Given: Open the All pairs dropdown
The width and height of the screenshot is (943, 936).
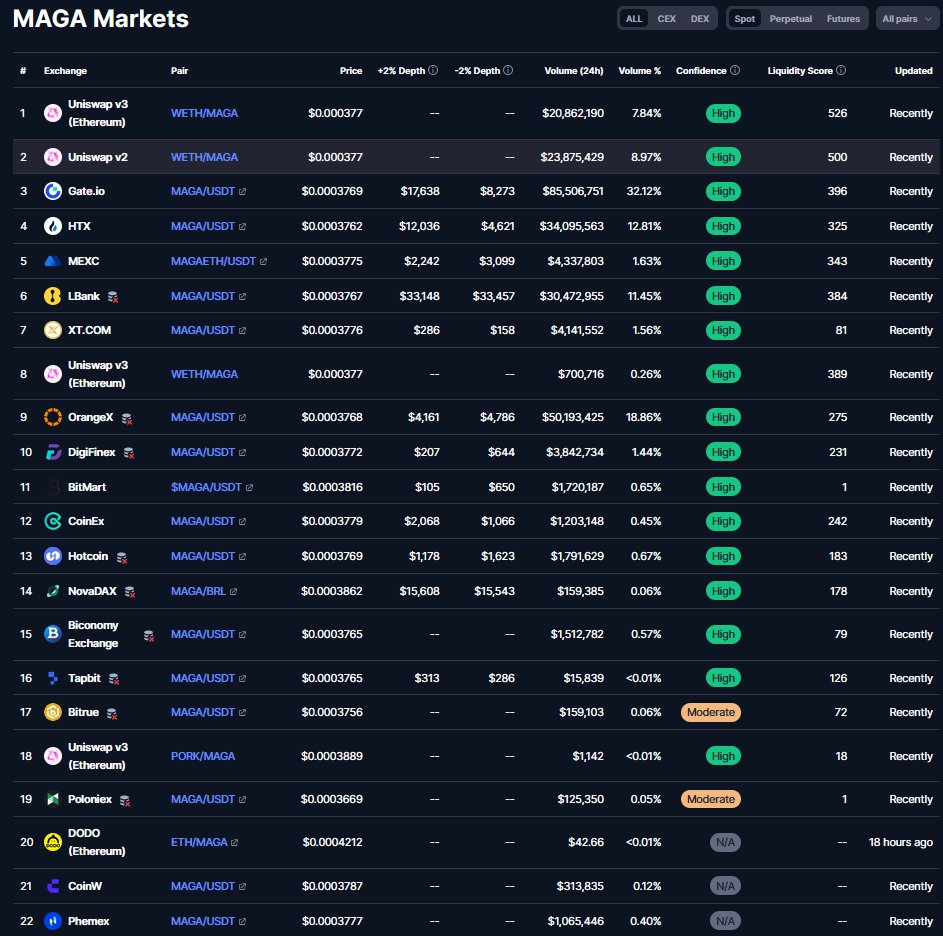Looking at the screenshot, I should point(905,18).
